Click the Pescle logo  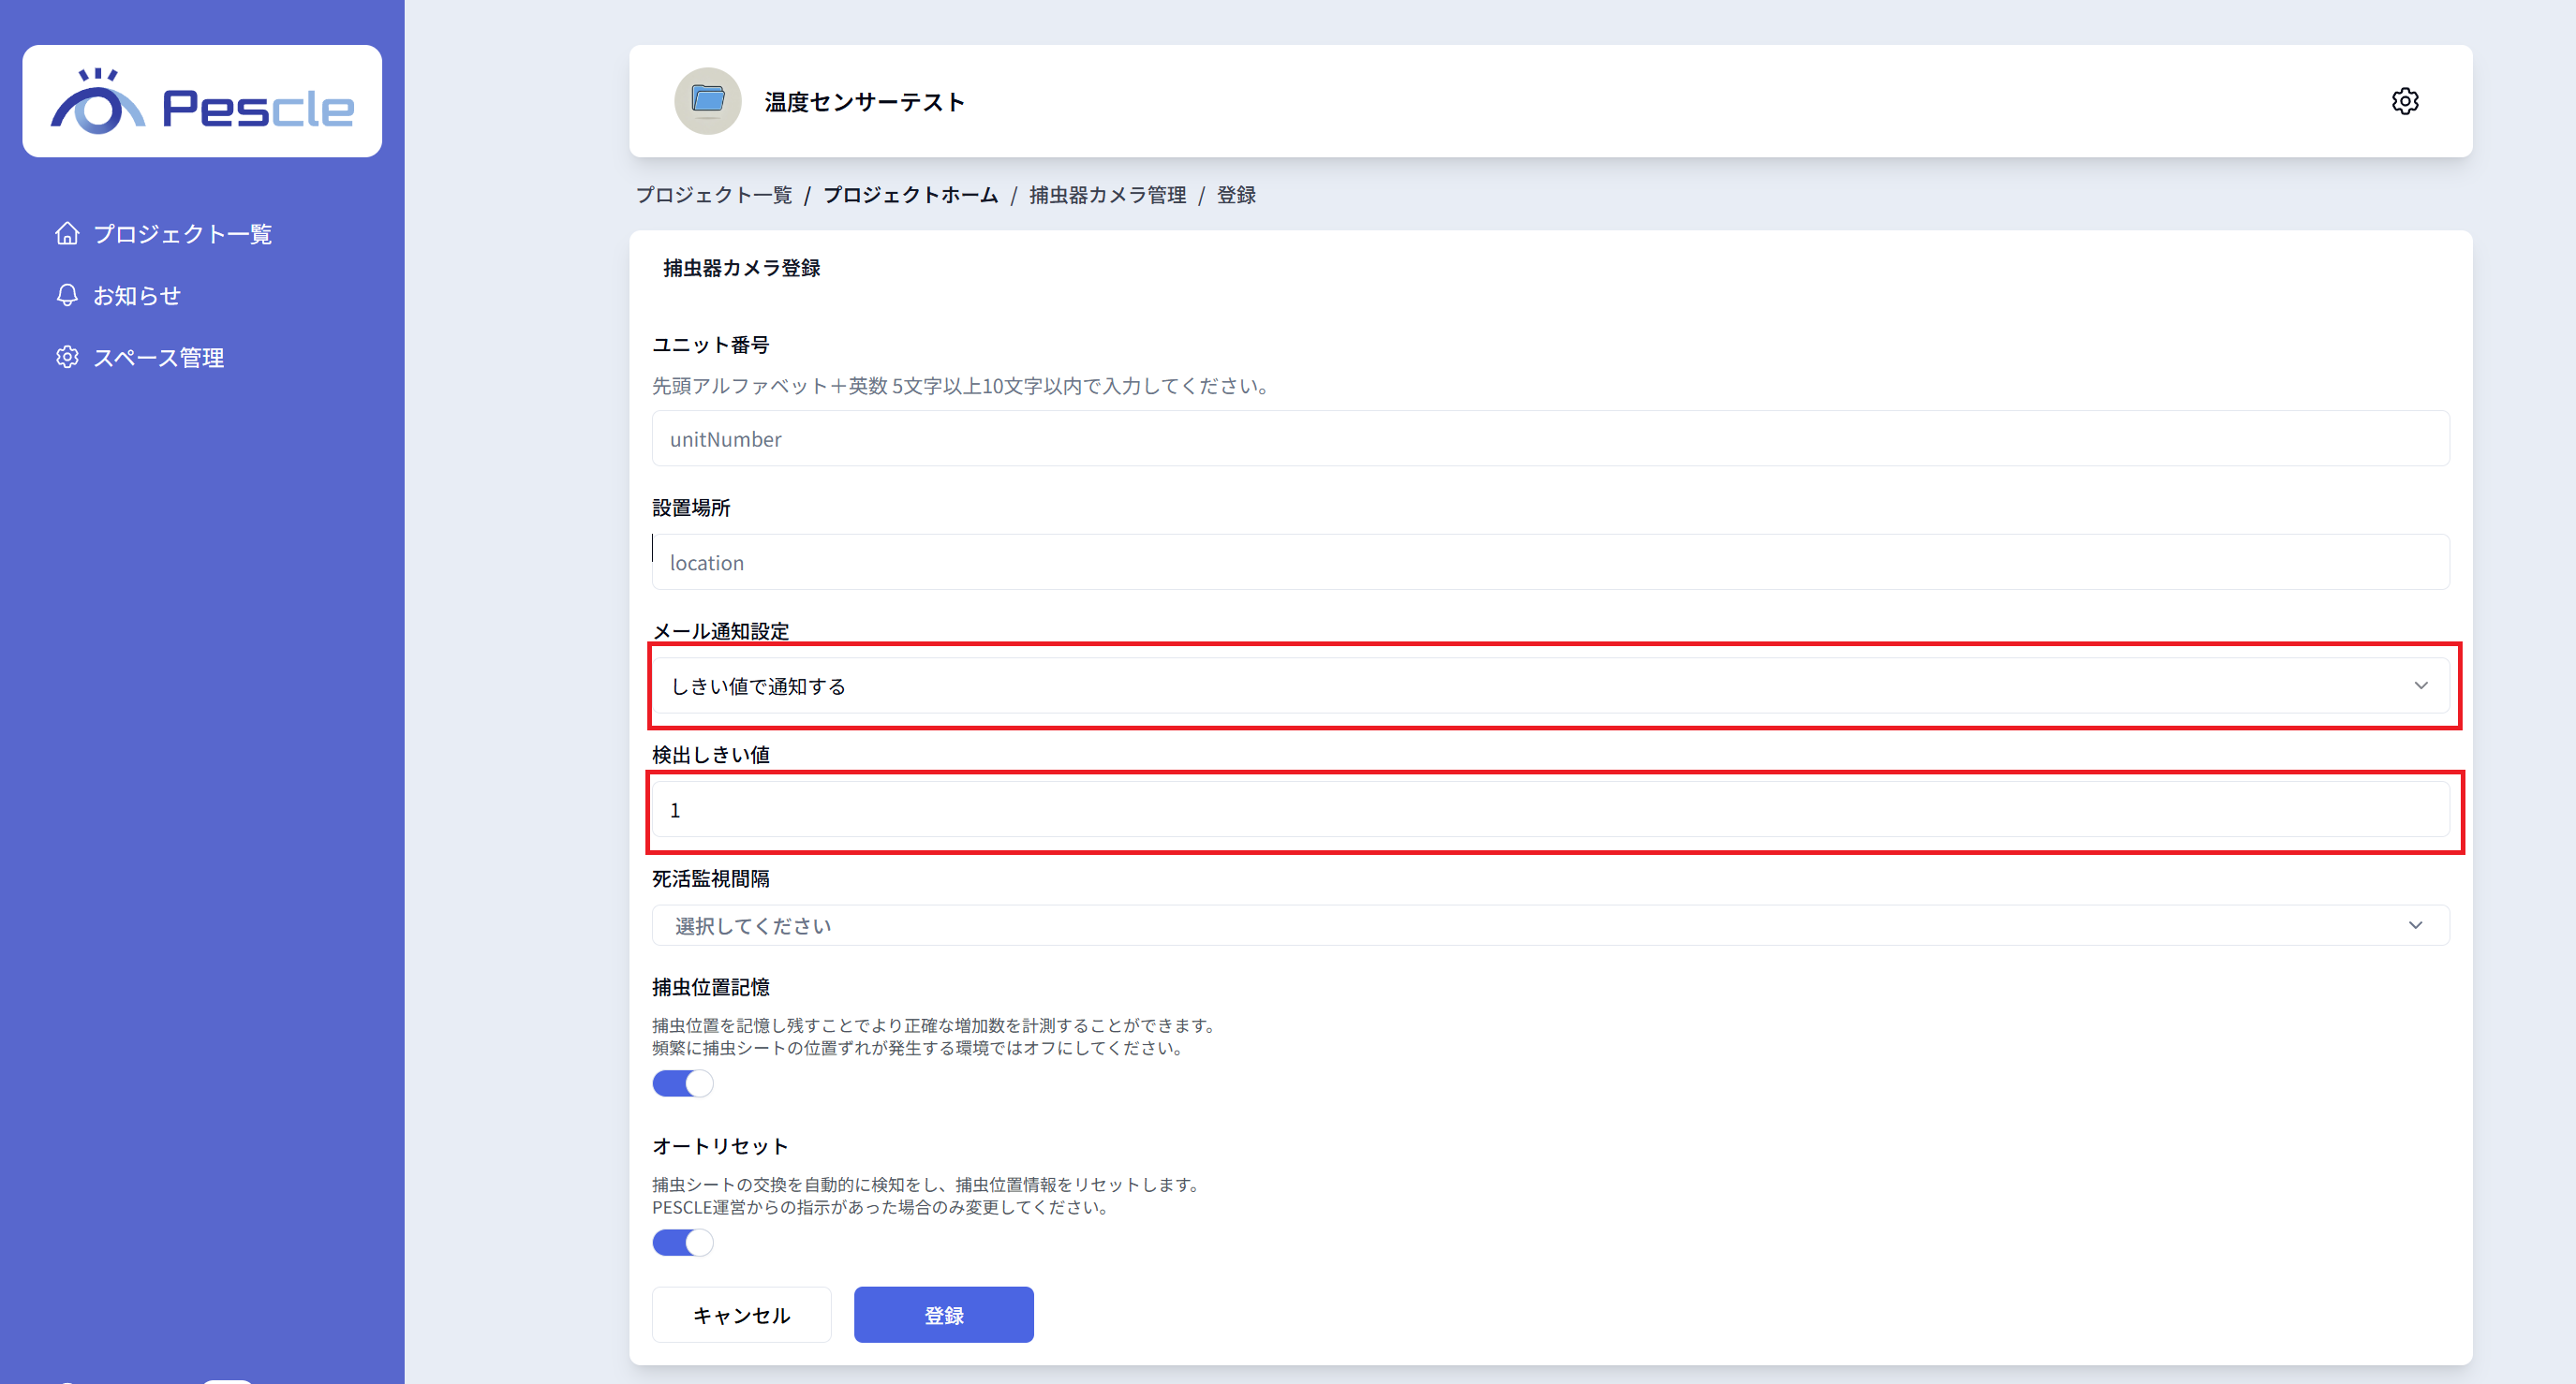pyautogui.click(x=202, y=102)
